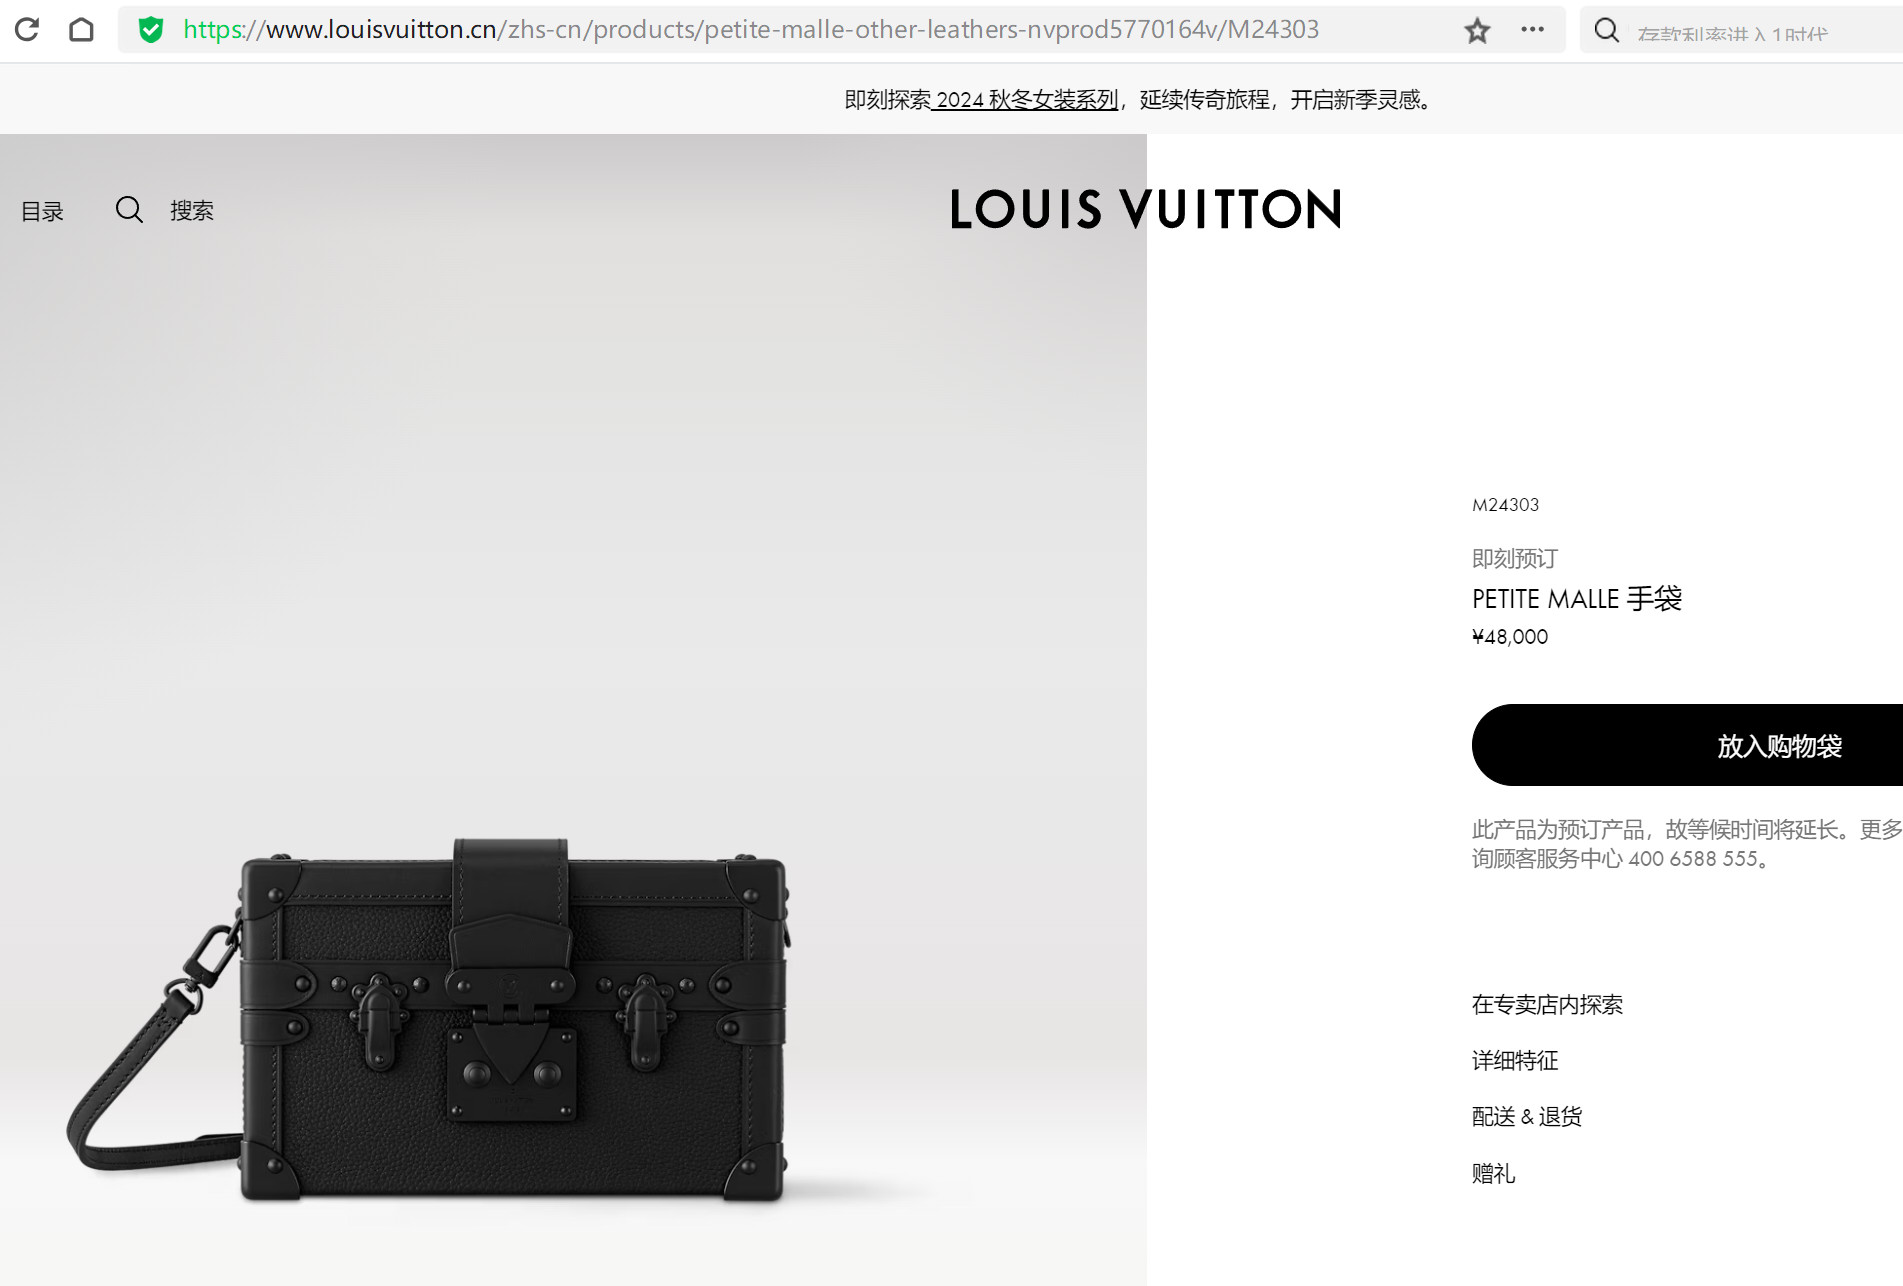Open the 目录 catalog menu

coord(42,211)
